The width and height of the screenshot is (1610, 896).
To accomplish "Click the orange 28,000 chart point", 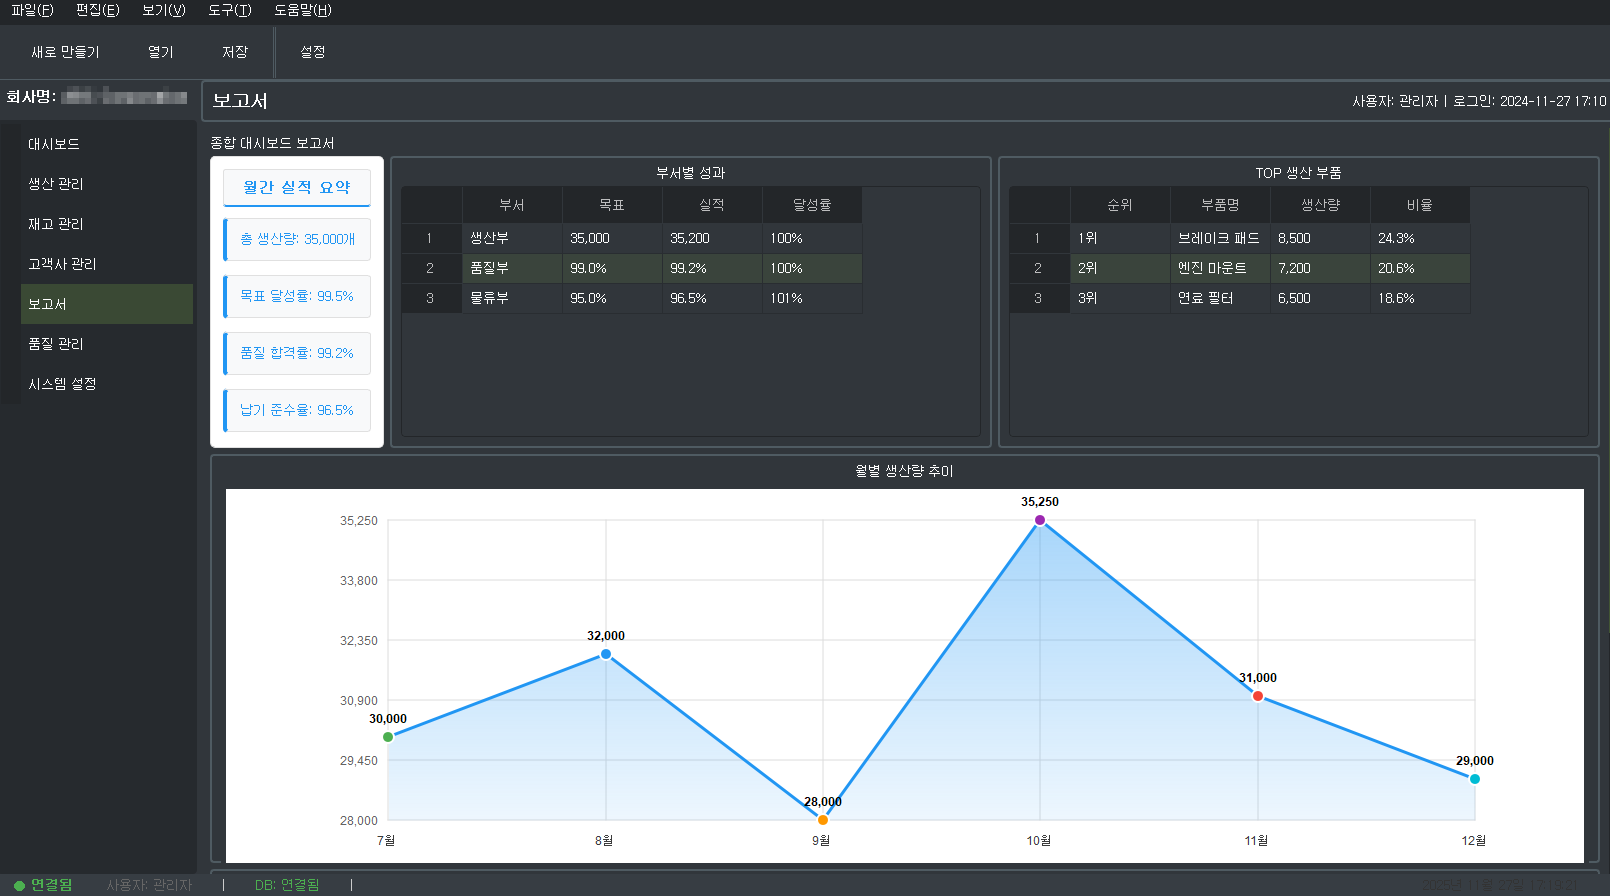I will [823, 820].
